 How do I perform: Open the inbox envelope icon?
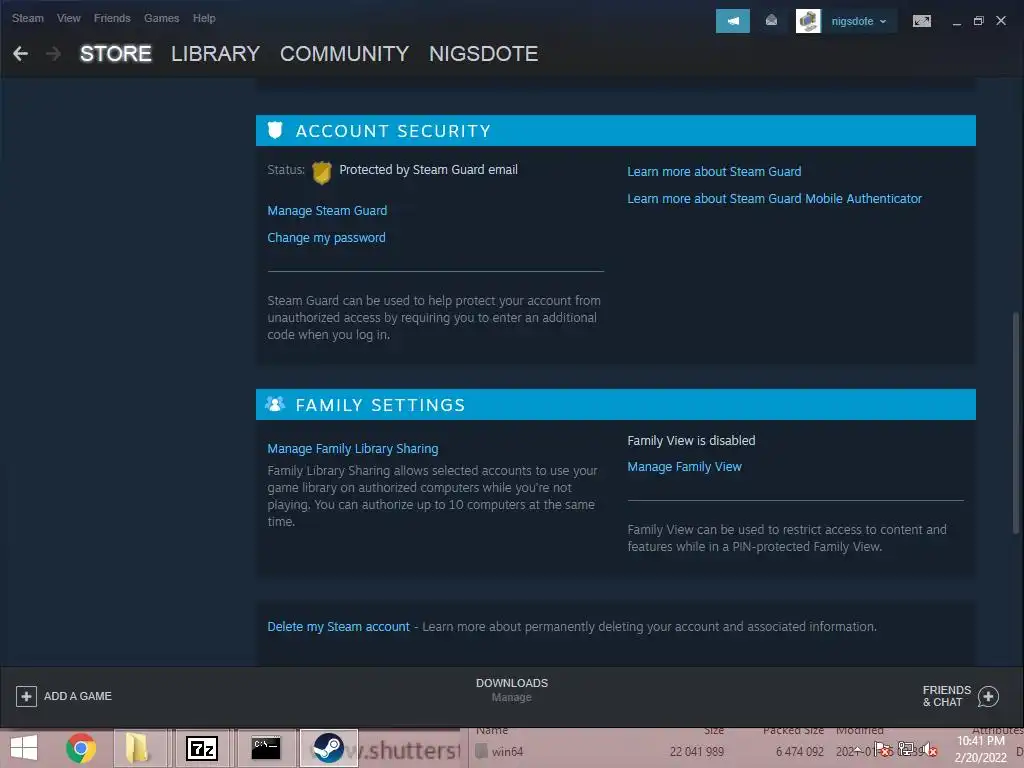(771, 21)
